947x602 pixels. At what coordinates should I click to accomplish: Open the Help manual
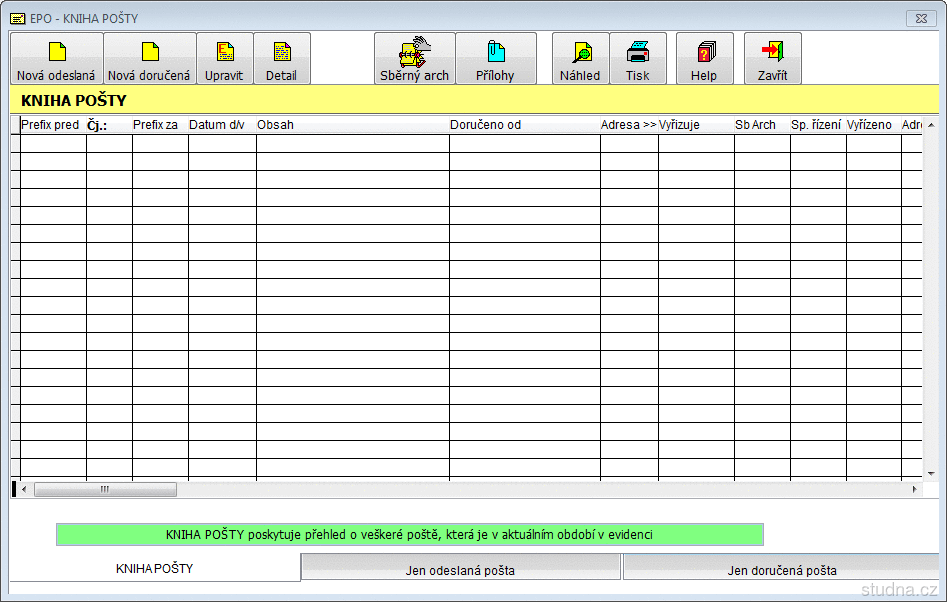click(704, 59)
